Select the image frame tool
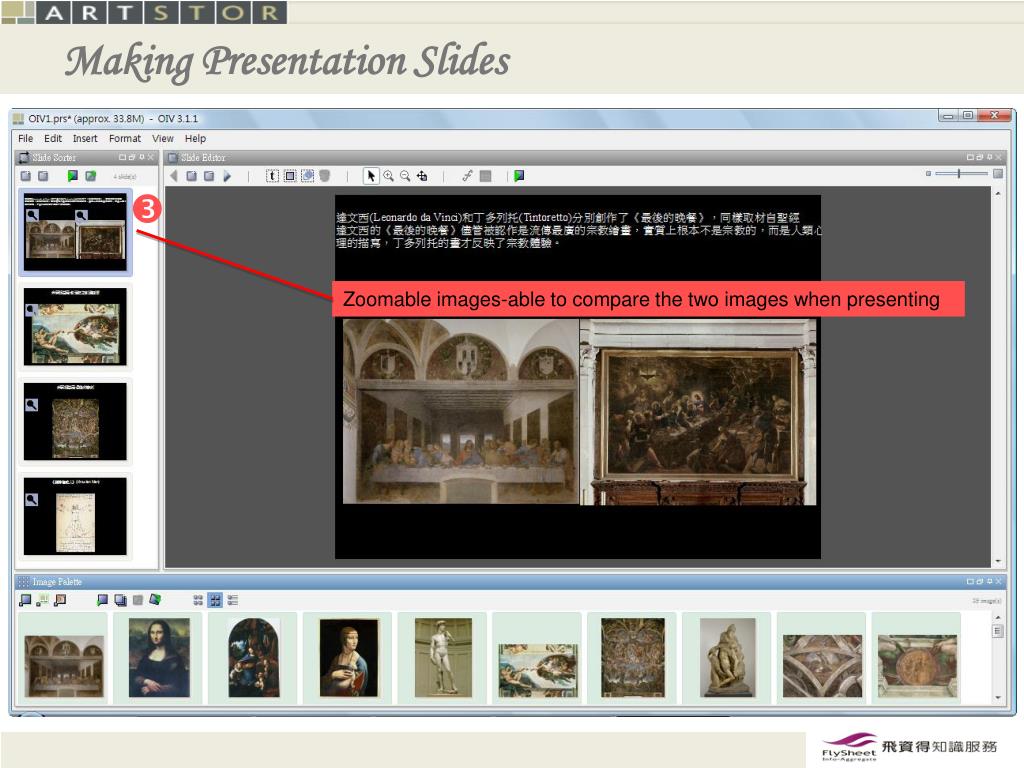 click(x=308, y=176)
